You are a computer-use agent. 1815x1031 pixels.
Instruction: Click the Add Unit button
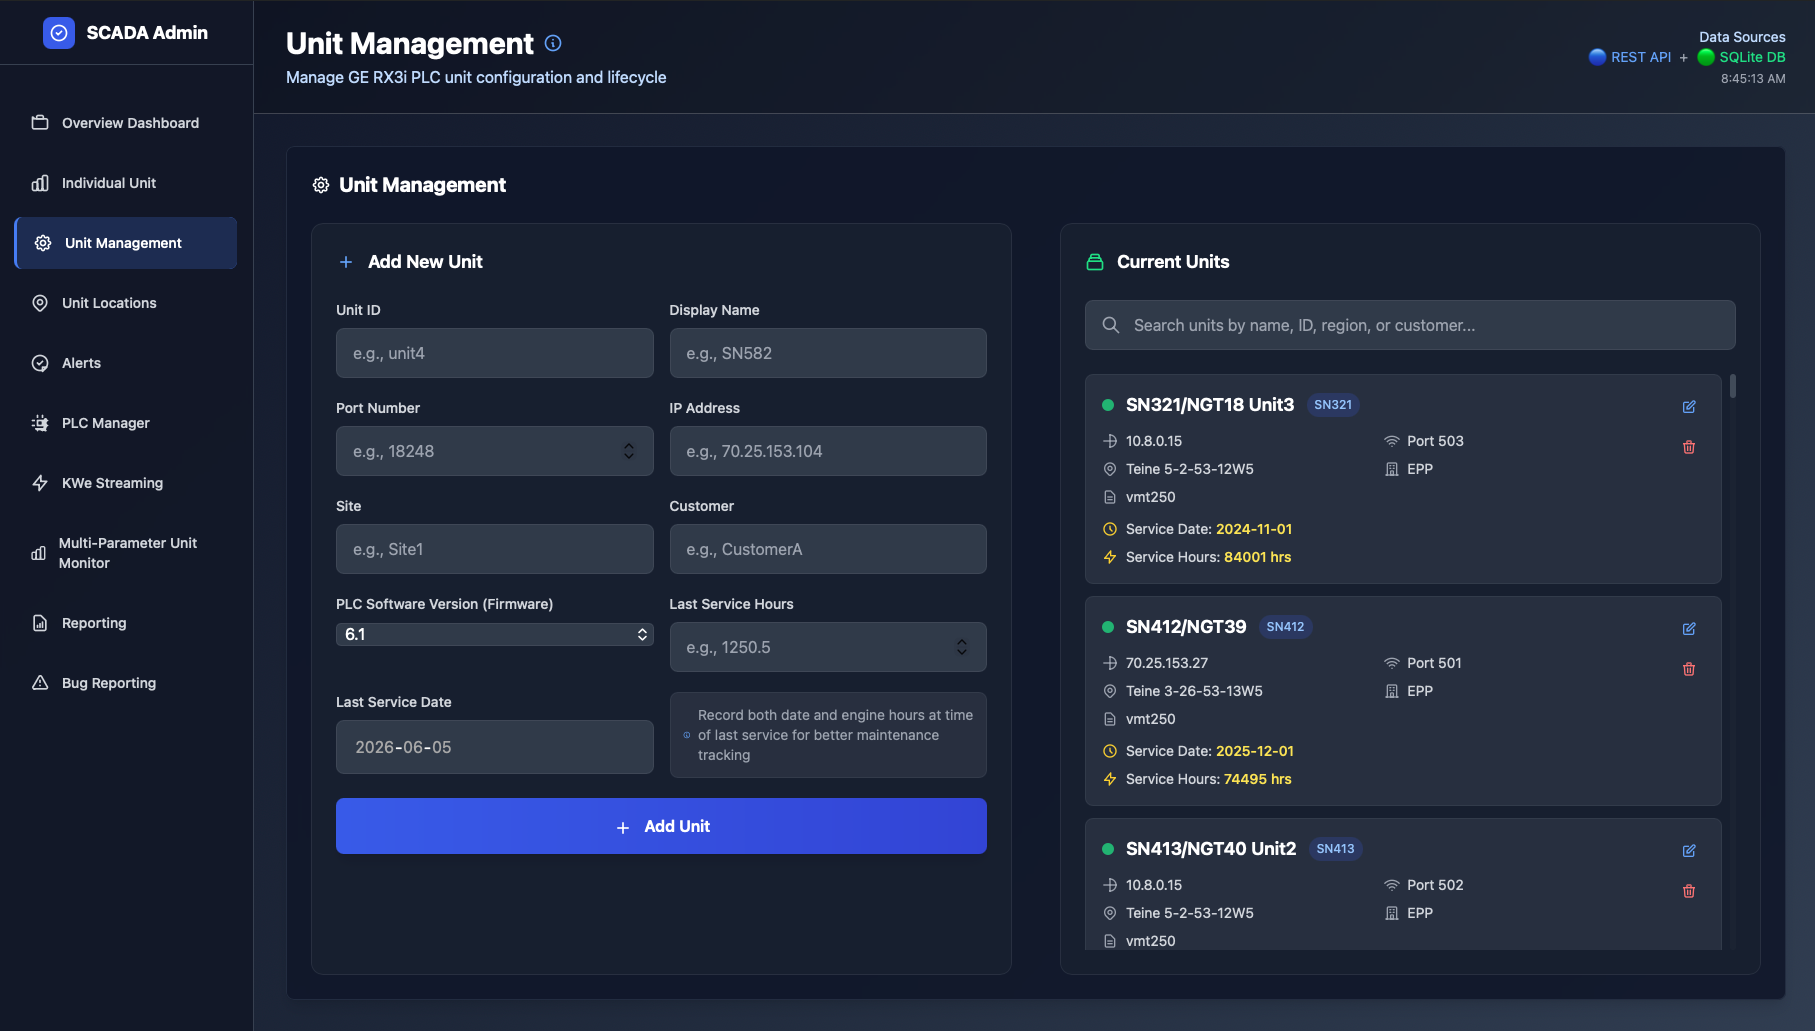661,826
